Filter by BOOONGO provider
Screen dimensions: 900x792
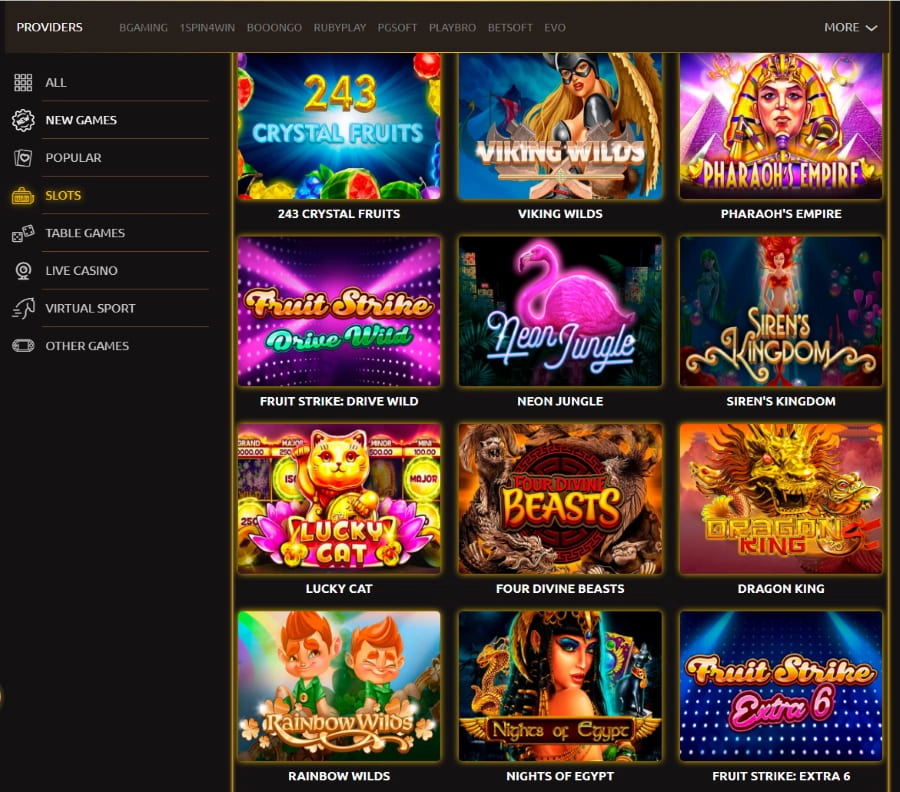(274, 28)
